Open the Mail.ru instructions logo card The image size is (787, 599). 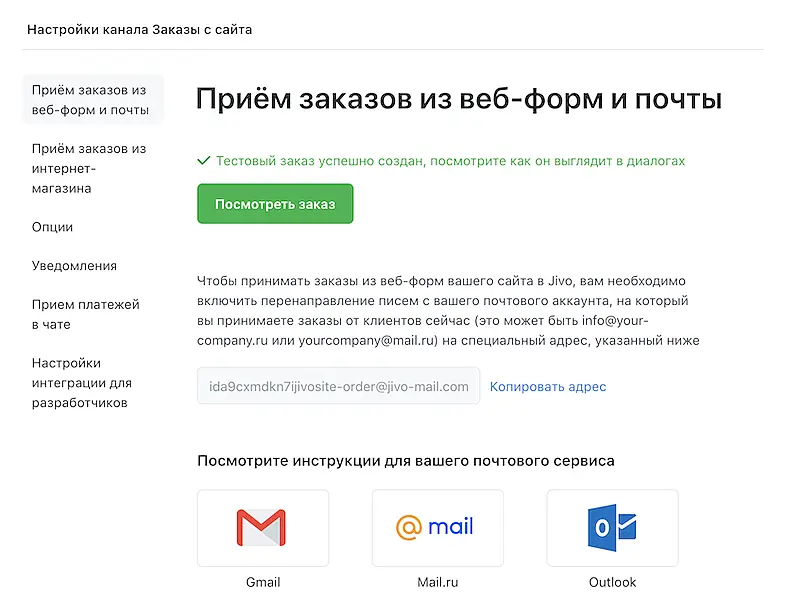(x=437, y=527)
